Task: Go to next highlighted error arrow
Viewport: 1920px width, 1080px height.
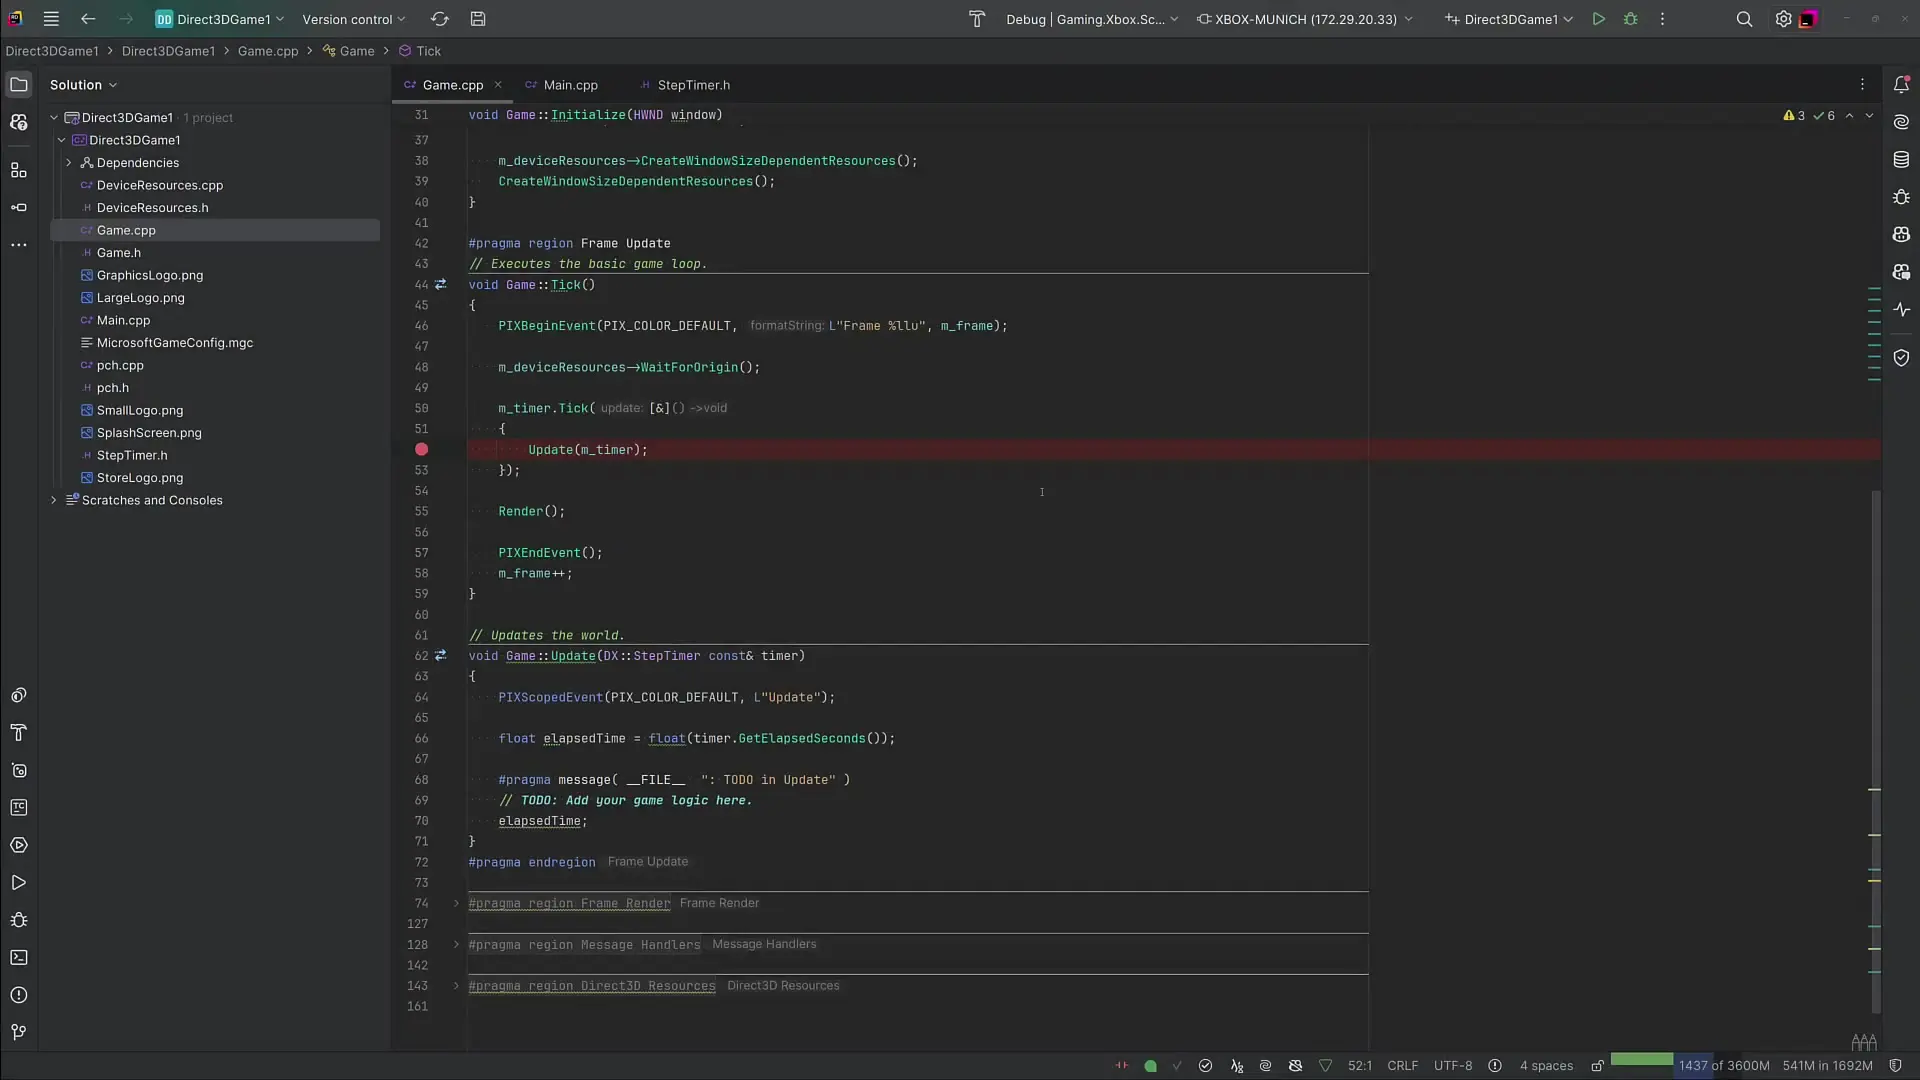Action: point(1869,116)
